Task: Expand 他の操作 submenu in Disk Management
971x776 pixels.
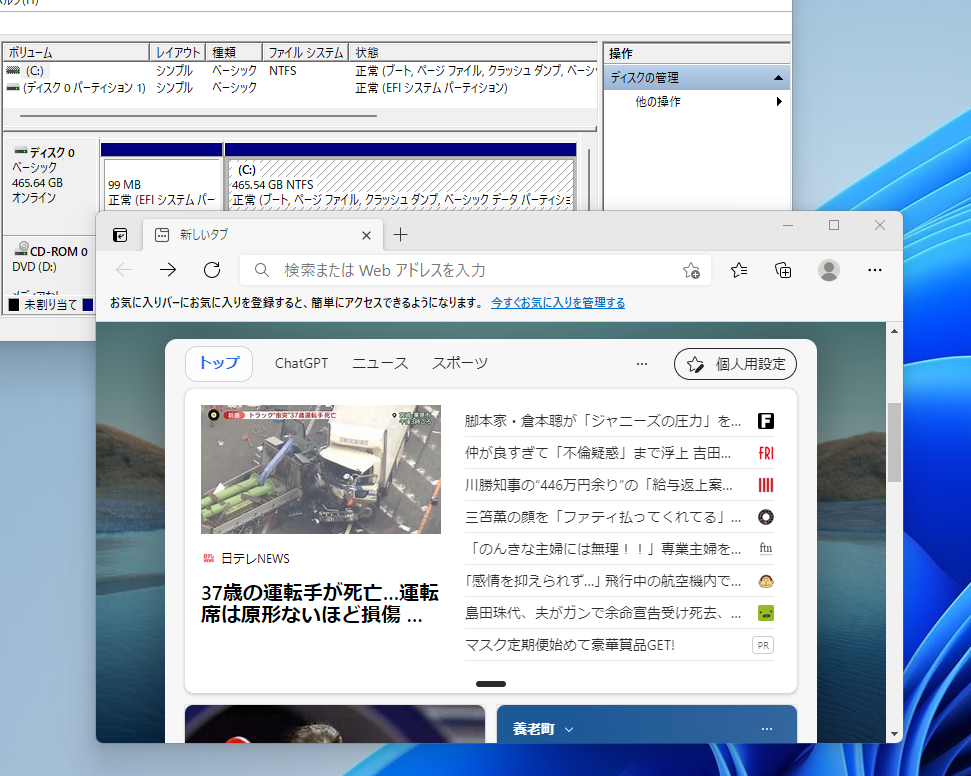Action: 779,102
